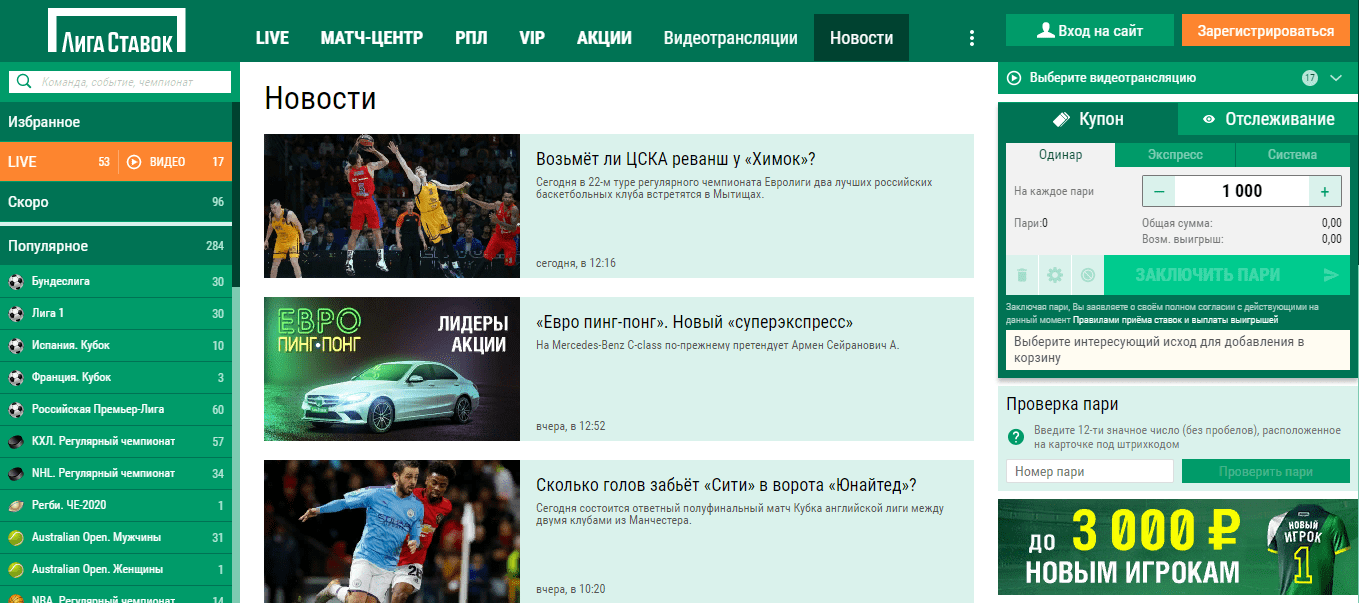Click the Зарегистрироваться button
The height and width of the screenshot is (603, 1359).
coord(1265,31)
